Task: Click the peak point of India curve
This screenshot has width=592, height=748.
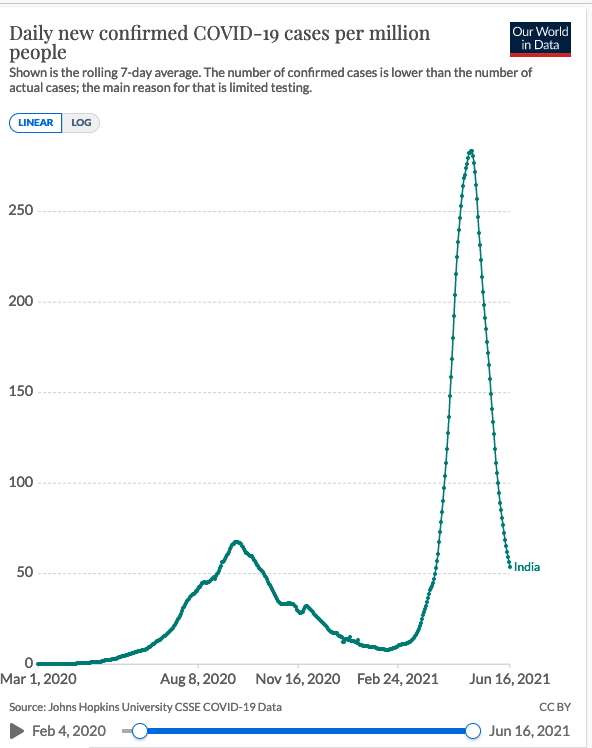Action: (471, 151)
